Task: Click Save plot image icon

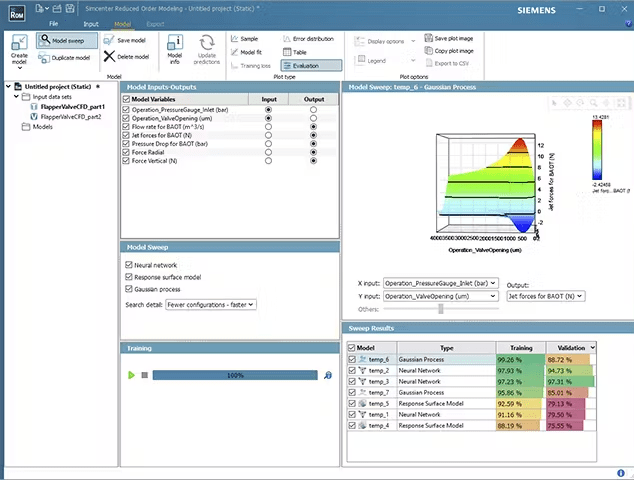Action: pyautogui.click(x=428, y=38)
